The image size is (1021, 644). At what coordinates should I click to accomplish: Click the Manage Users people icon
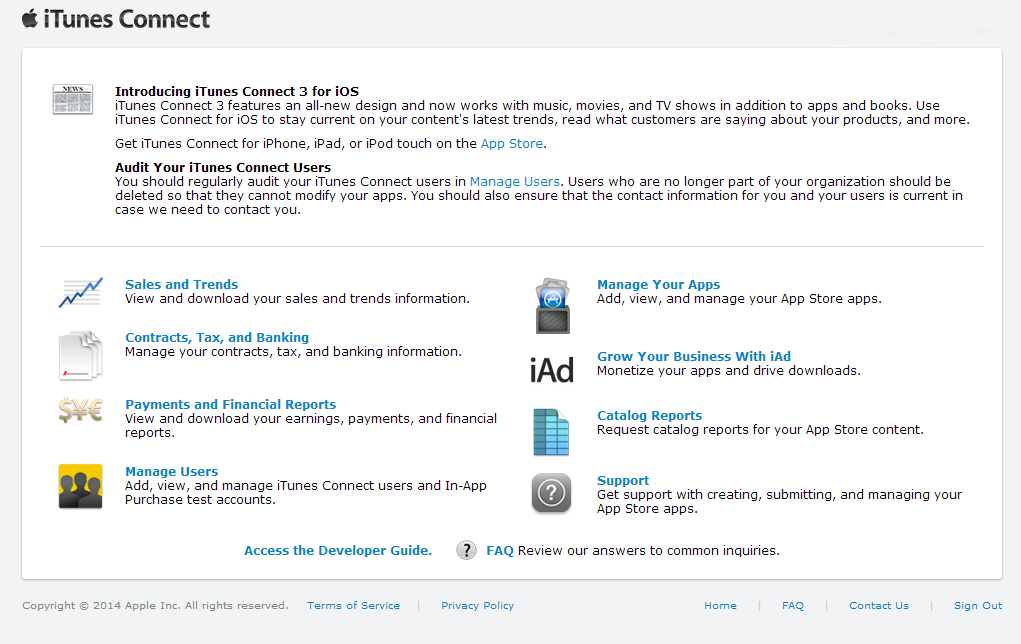click(80, 487)
